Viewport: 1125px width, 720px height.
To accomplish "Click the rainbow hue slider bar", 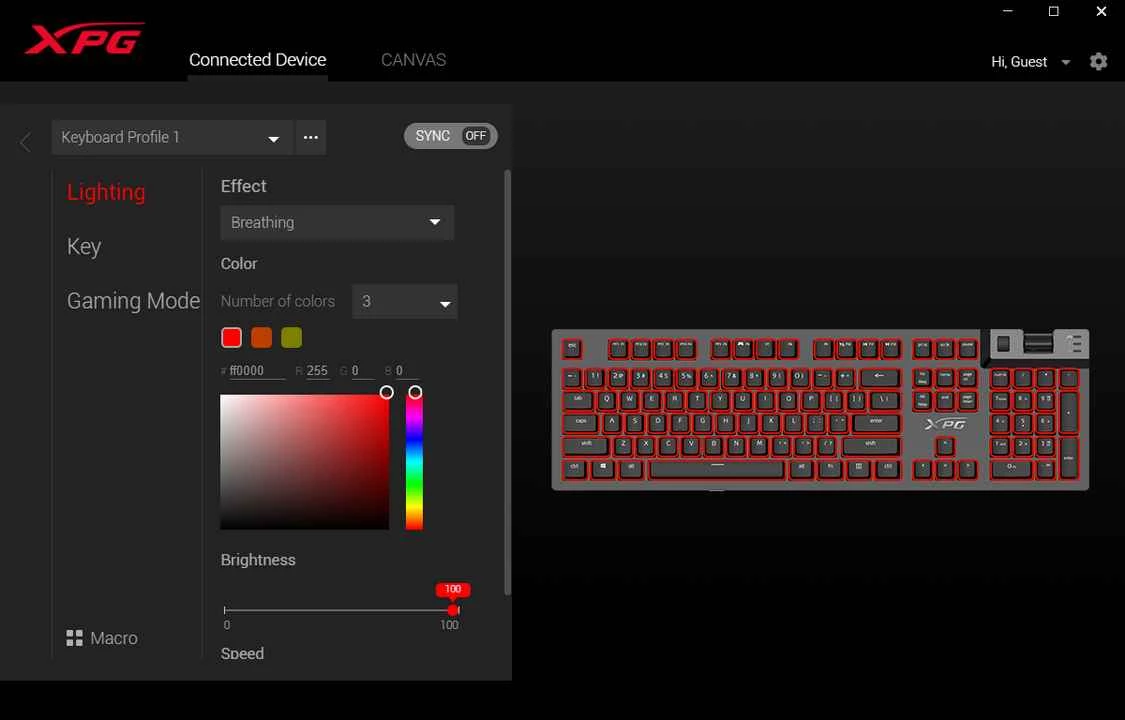I will [x=414, y=462].
